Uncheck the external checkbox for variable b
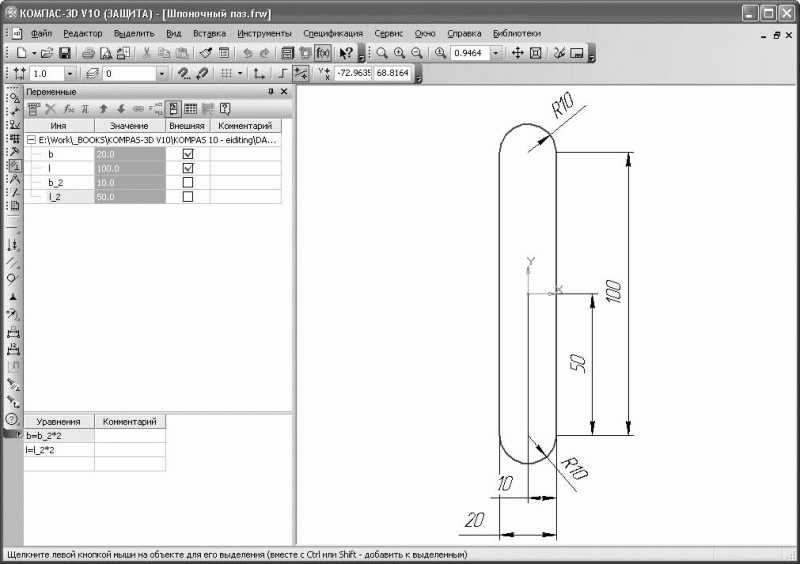The height and width of the screenshot is (564, 800). (188, 154)
